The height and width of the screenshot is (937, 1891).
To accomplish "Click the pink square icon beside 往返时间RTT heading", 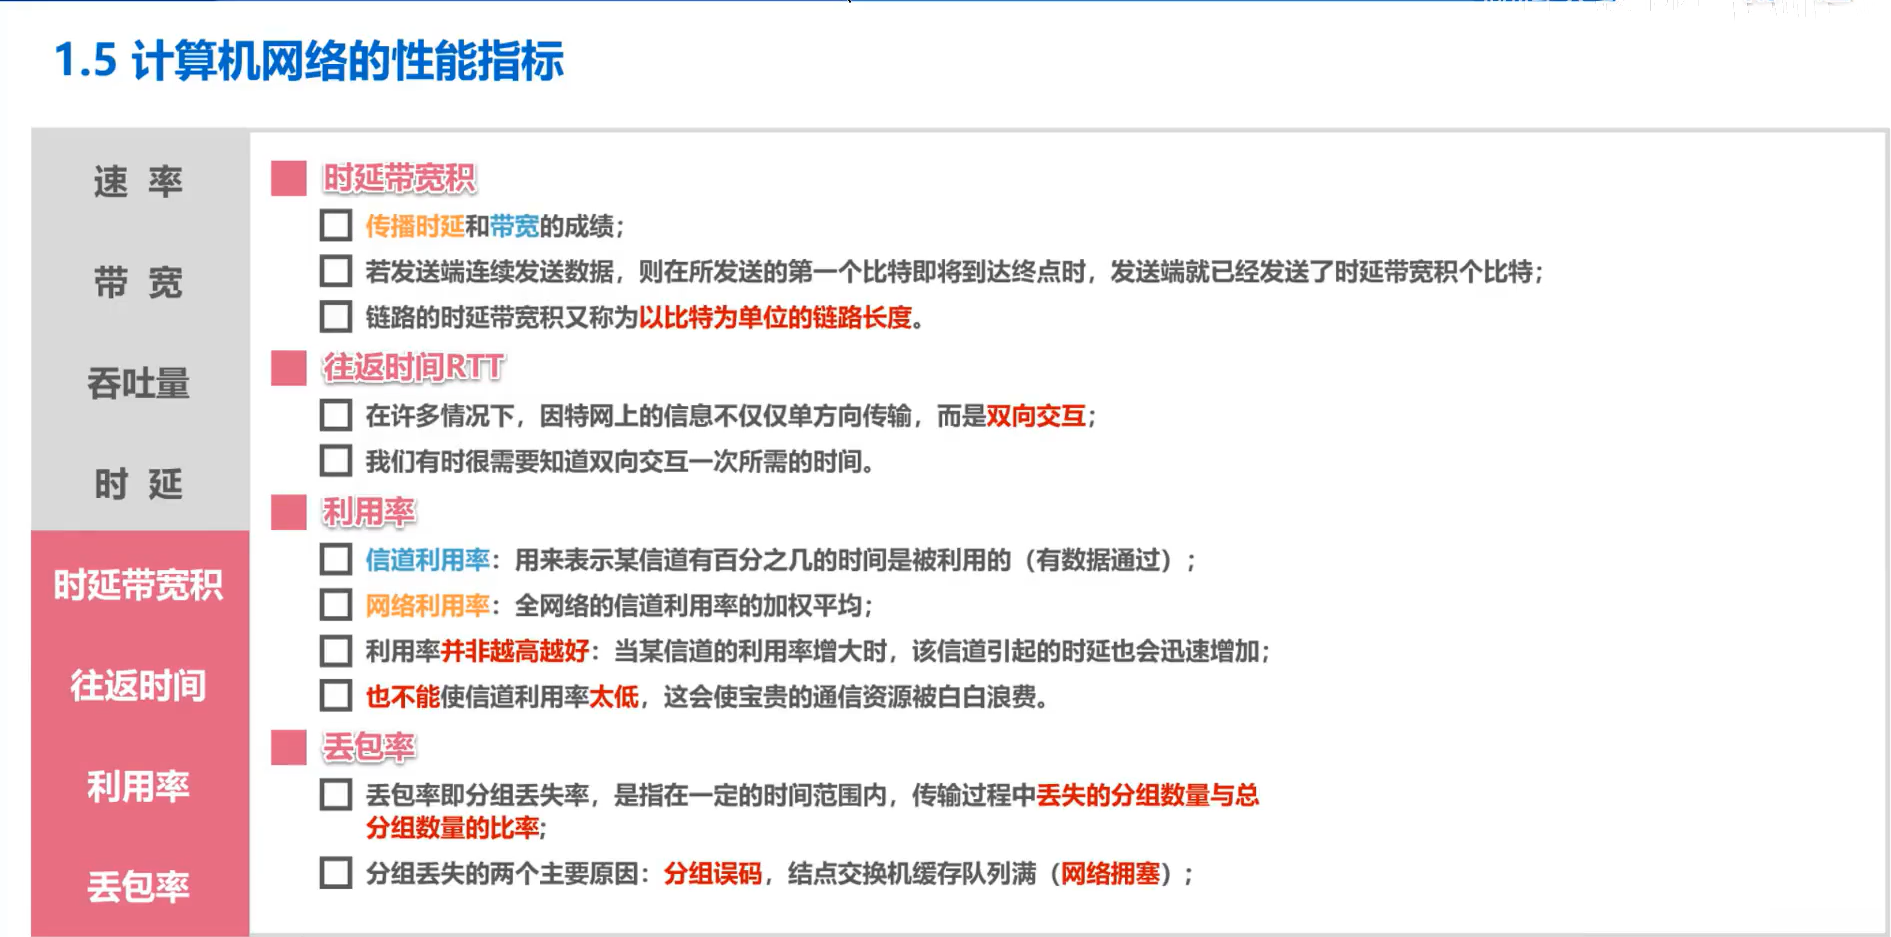I will (x=288, y=368).
